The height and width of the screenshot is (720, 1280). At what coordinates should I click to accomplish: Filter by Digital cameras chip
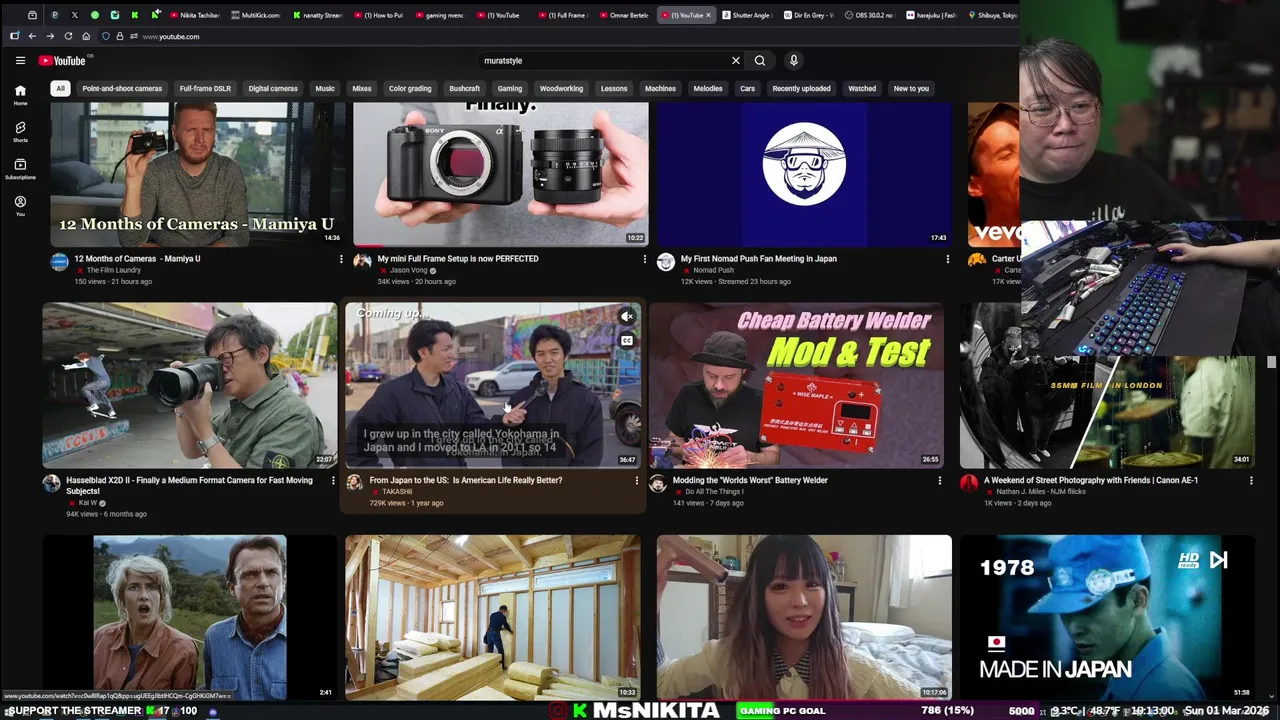point(273,89)
